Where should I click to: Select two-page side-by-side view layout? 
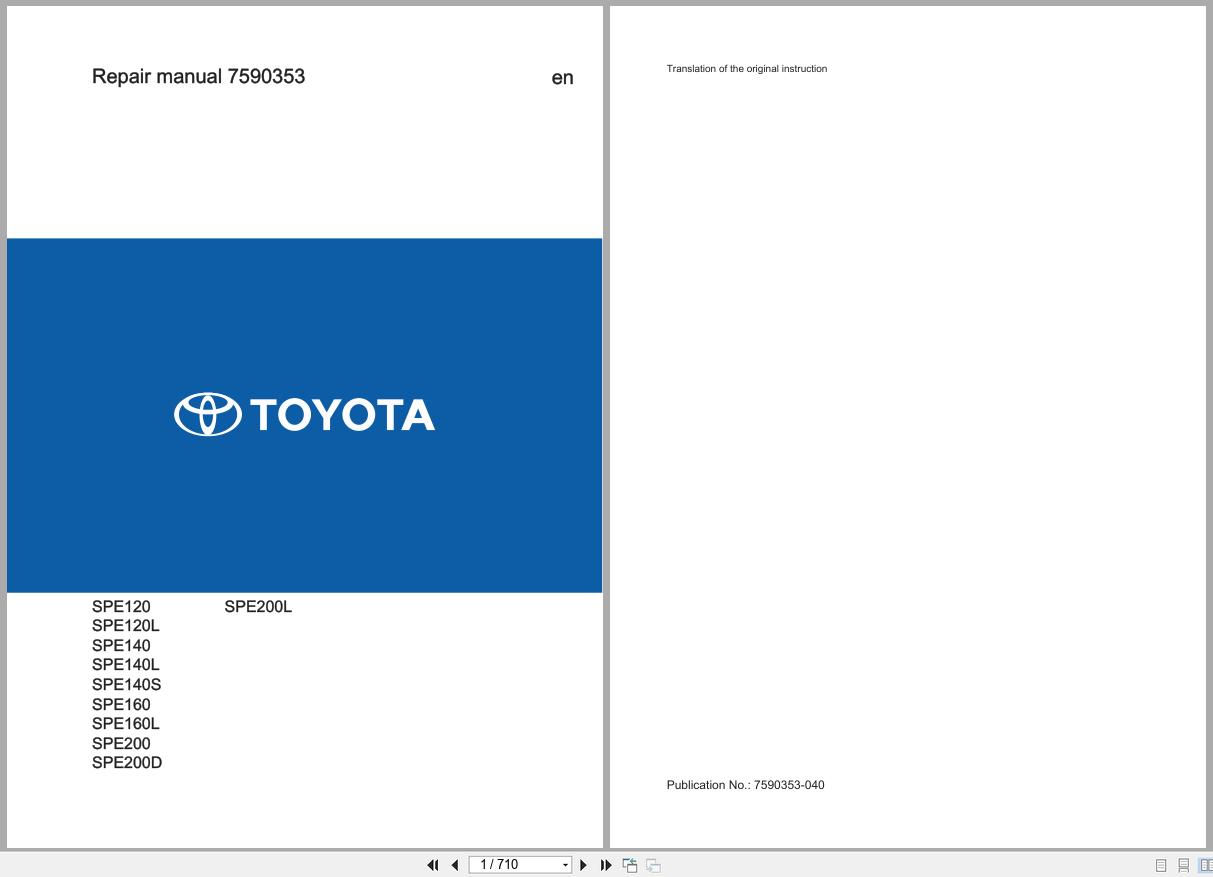click(x=1205, y=866)
